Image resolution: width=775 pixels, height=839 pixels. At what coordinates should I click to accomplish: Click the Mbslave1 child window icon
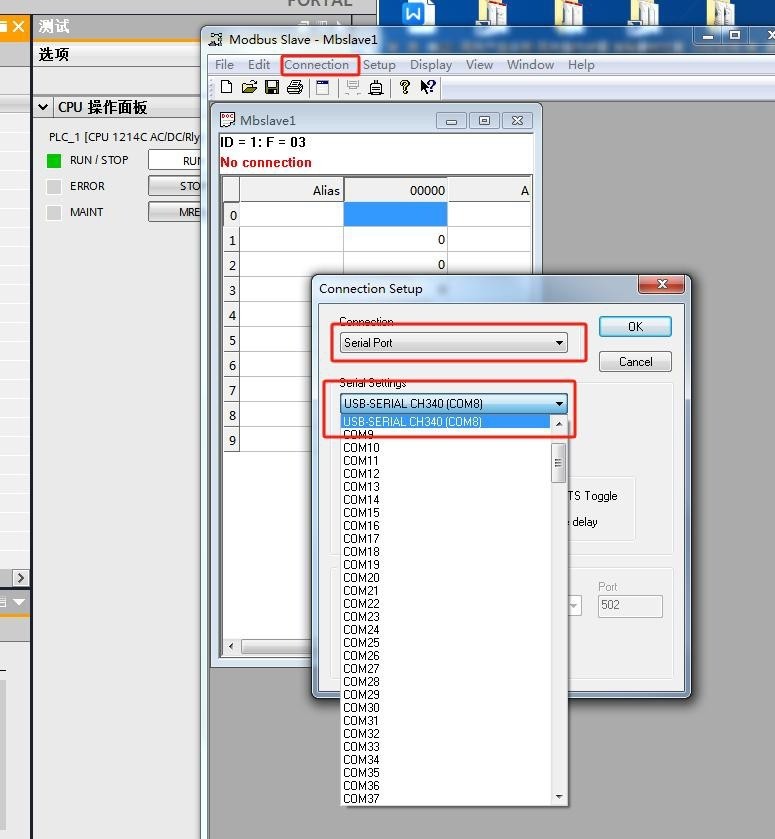tap(227, 120)
